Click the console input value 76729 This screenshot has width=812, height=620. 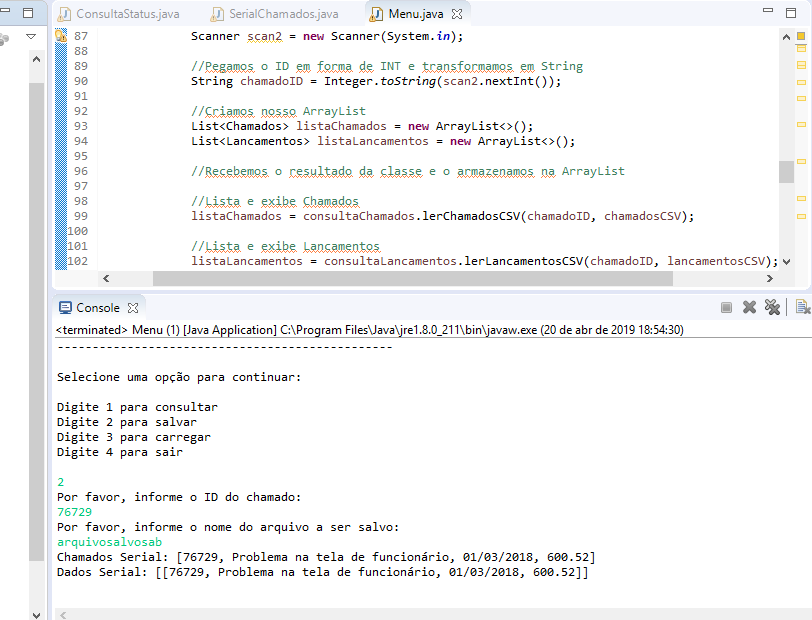75,512
